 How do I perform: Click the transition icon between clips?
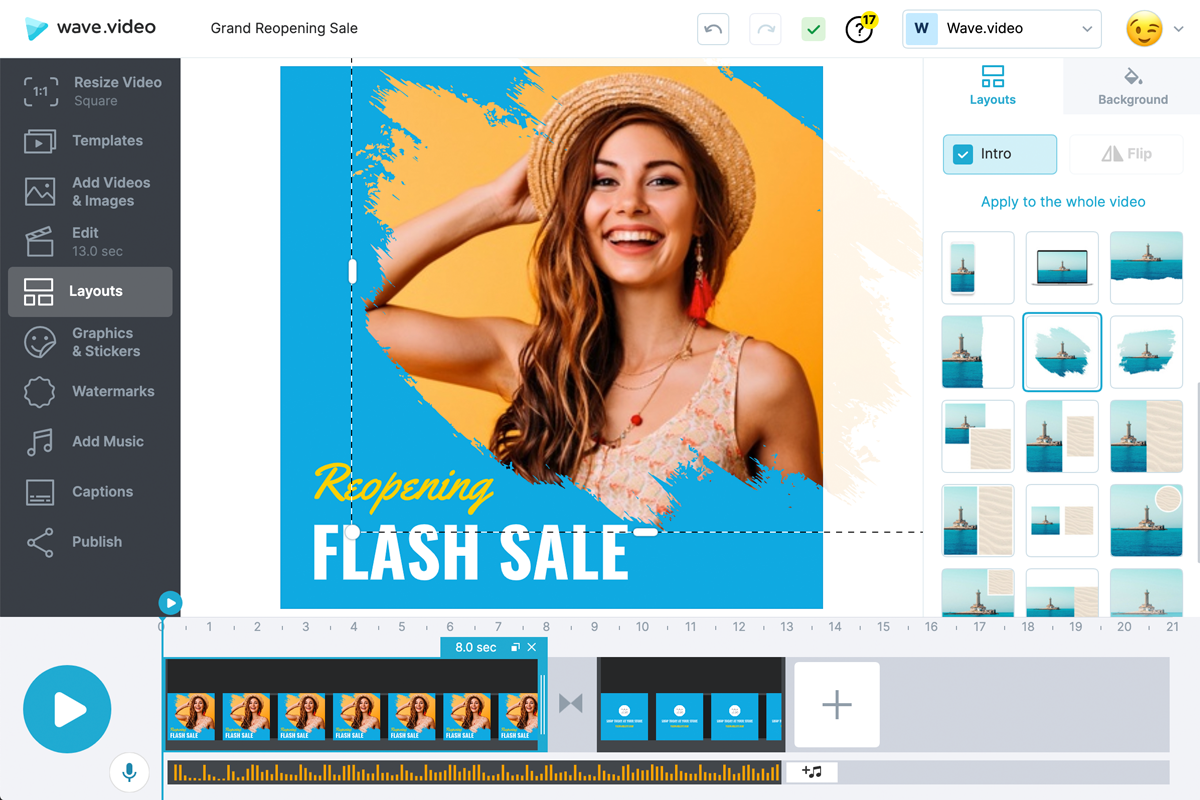[571, 704]
